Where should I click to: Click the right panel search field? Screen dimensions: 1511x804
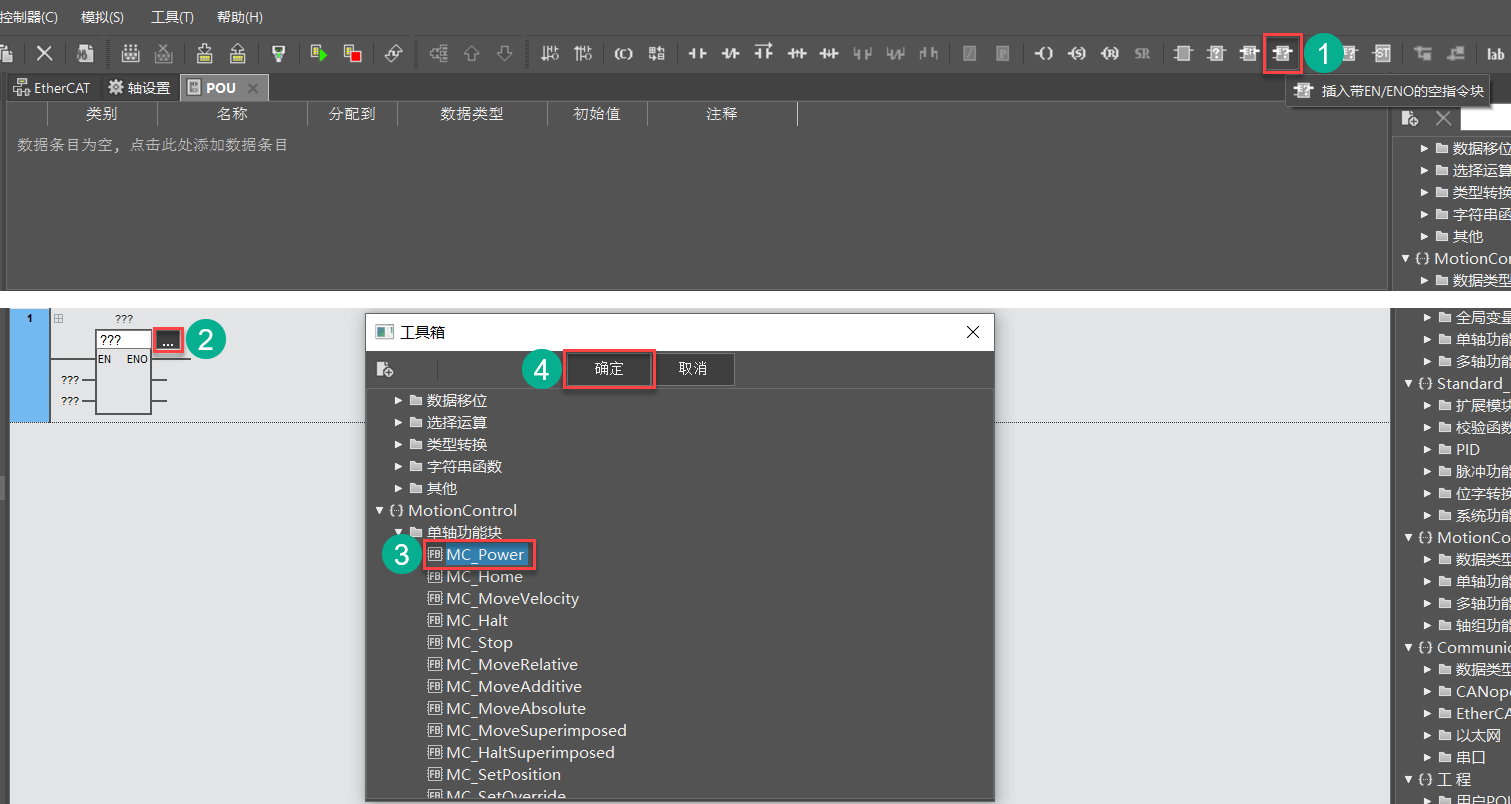[1485, 119]
